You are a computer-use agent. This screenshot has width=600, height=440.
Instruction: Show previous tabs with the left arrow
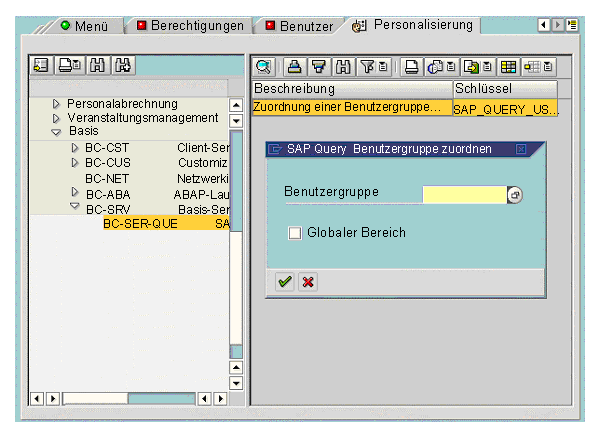click(544, 25)
